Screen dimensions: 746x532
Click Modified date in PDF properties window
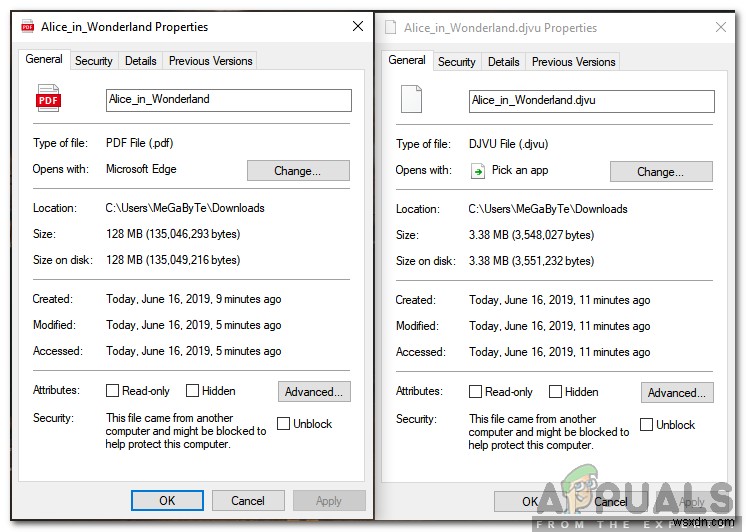[x=194, y=325]
